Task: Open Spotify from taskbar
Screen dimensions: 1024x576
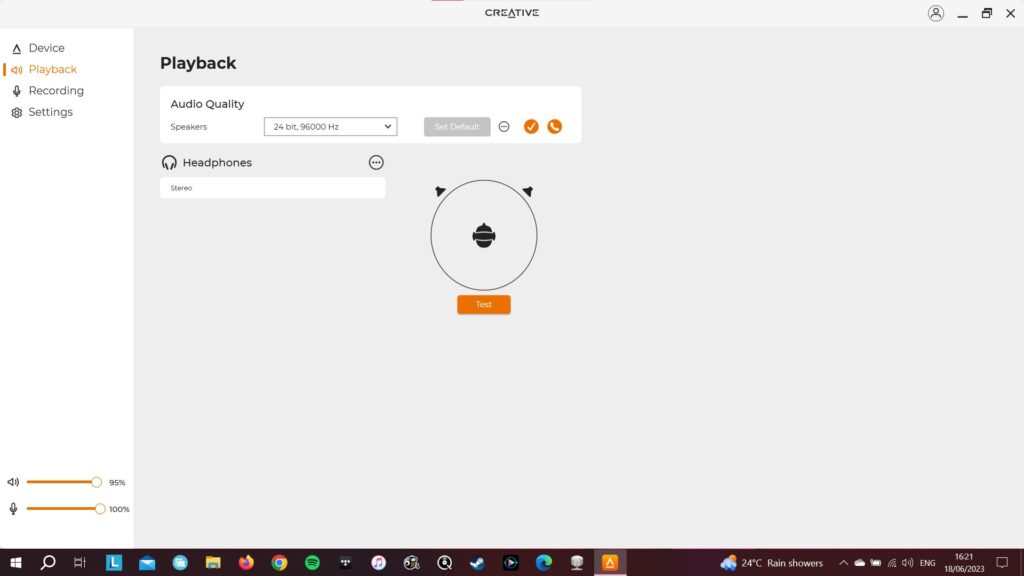Action: 312,562
